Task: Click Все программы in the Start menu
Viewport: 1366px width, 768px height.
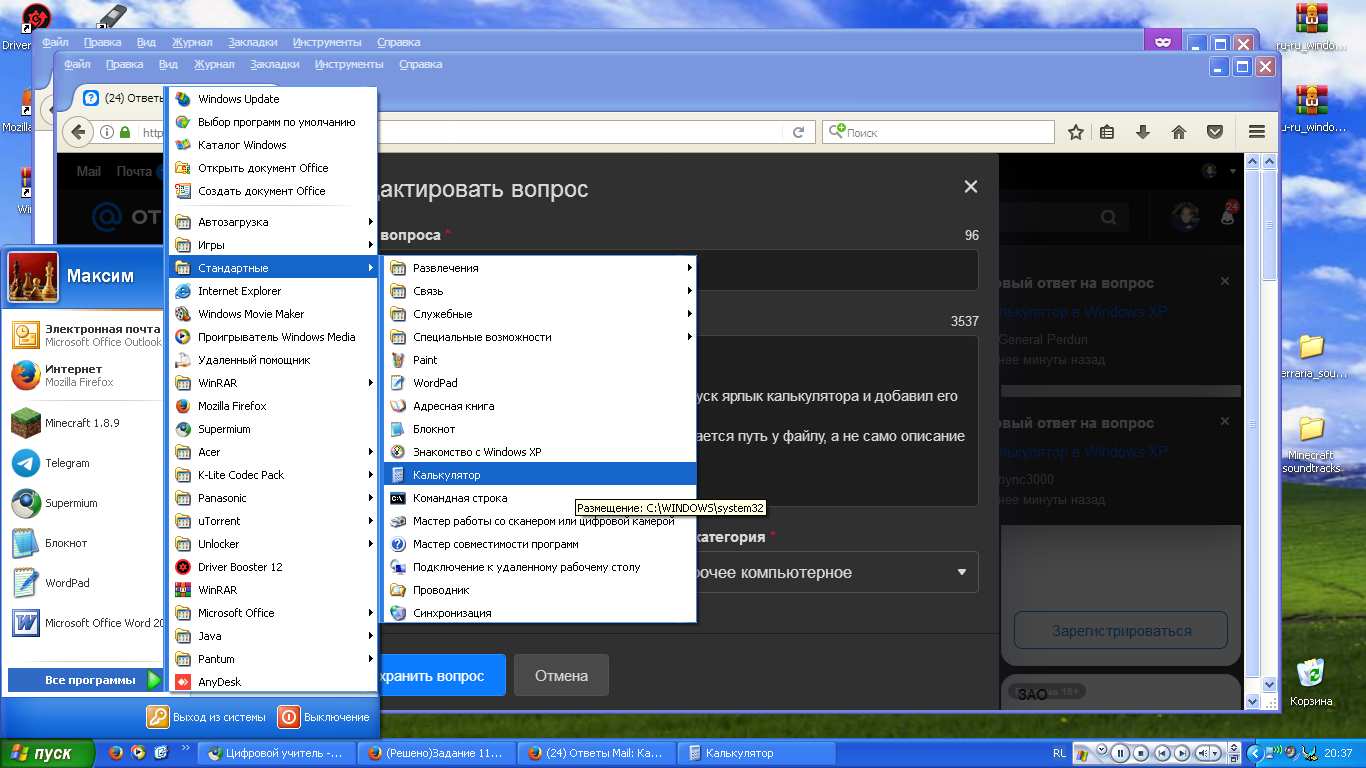Action: [x=85, y=681]
